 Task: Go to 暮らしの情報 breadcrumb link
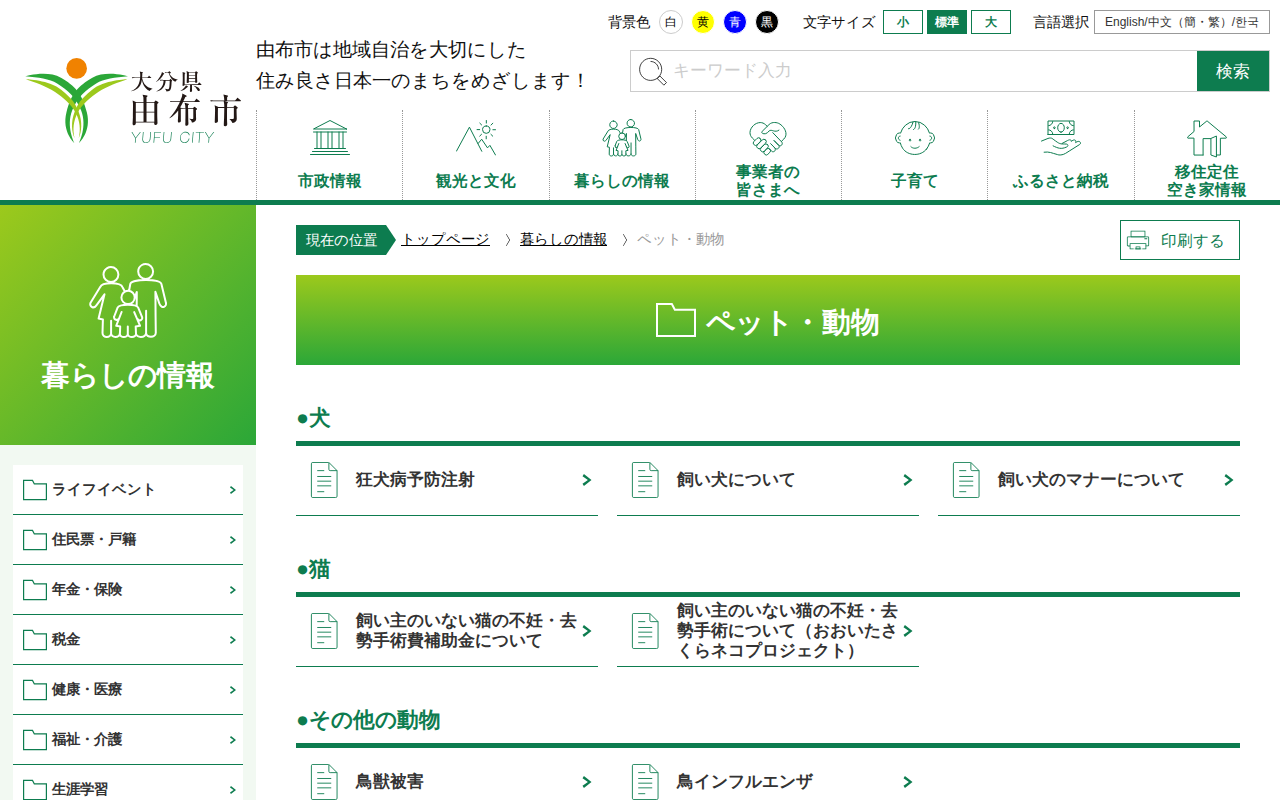(x=563, y=240)
